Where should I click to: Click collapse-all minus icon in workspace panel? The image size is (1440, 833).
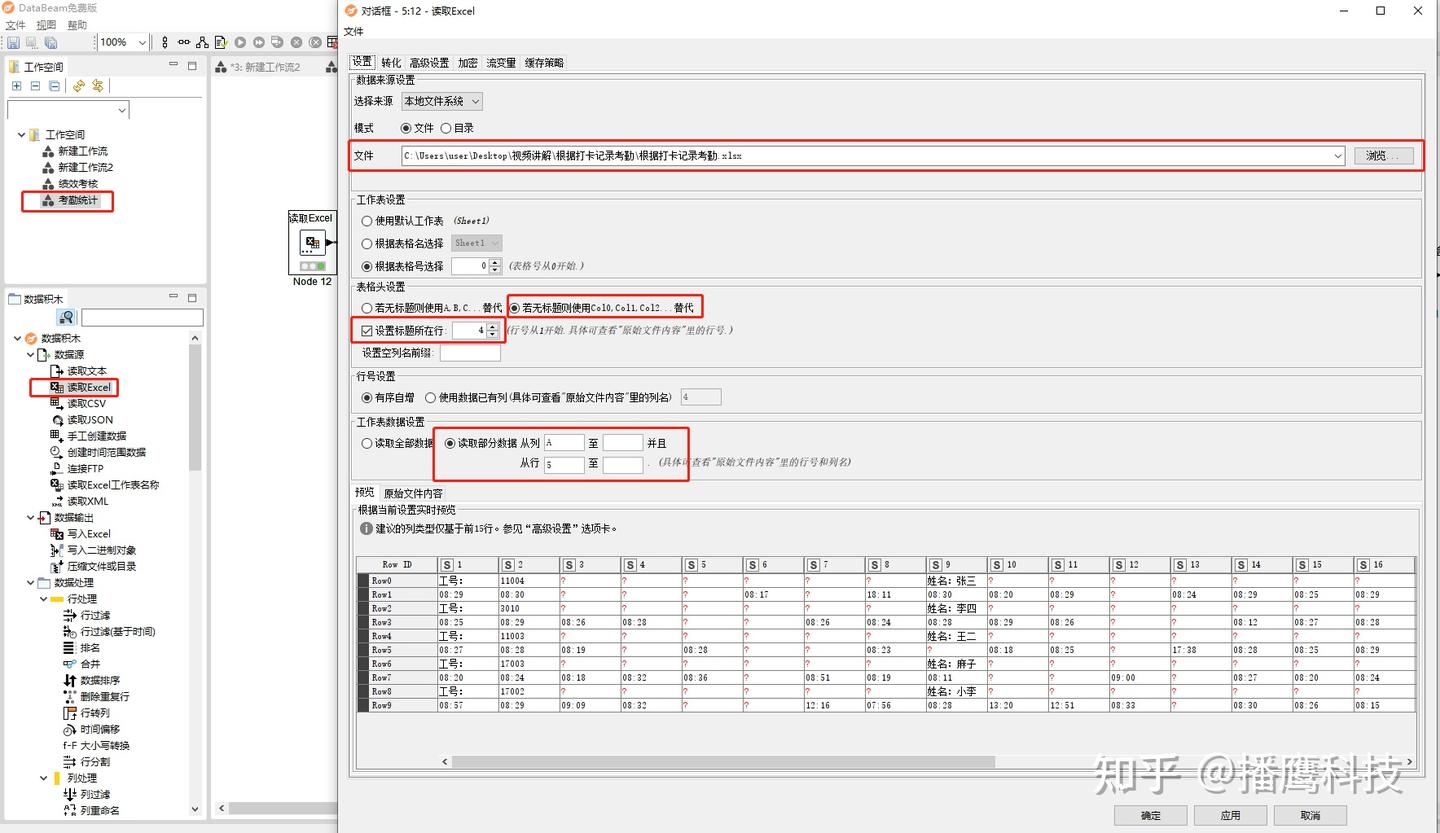click(35, 86)
